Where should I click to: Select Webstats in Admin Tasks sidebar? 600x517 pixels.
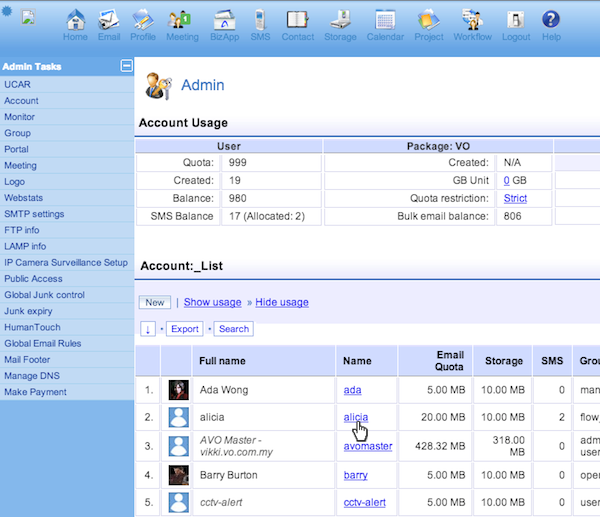[23, 198]
